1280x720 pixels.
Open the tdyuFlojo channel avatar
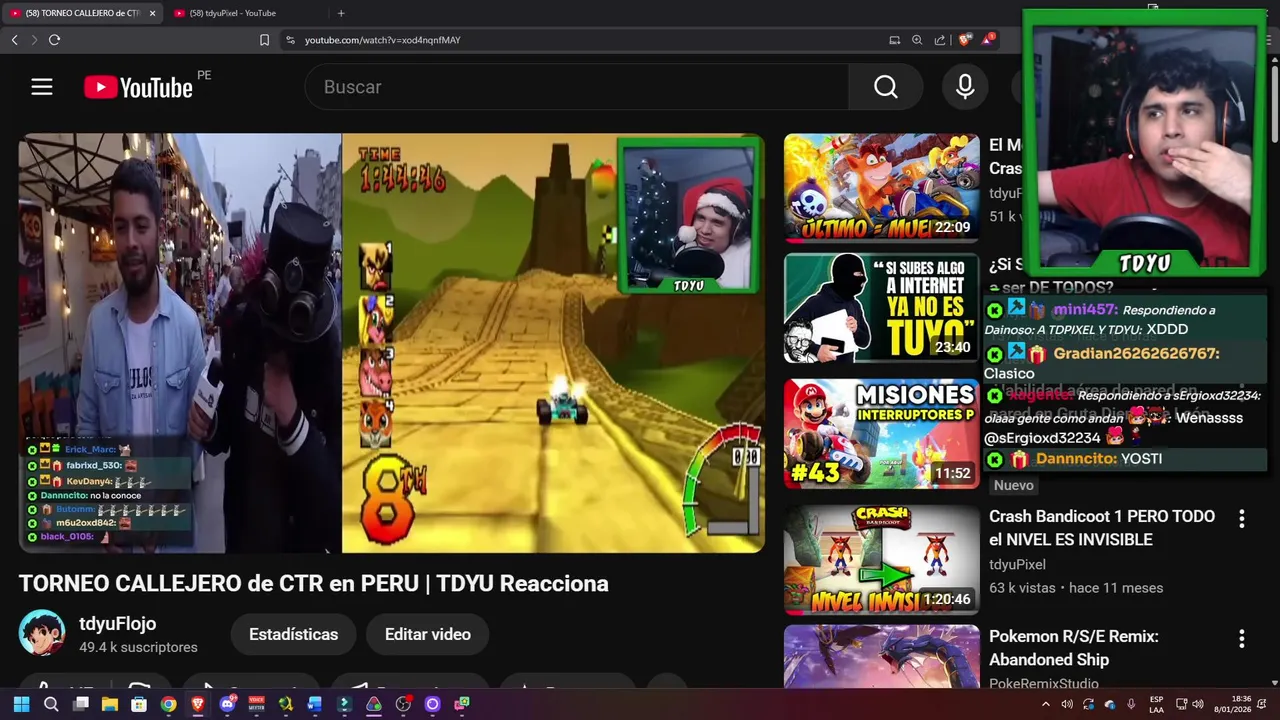(42, 634)
